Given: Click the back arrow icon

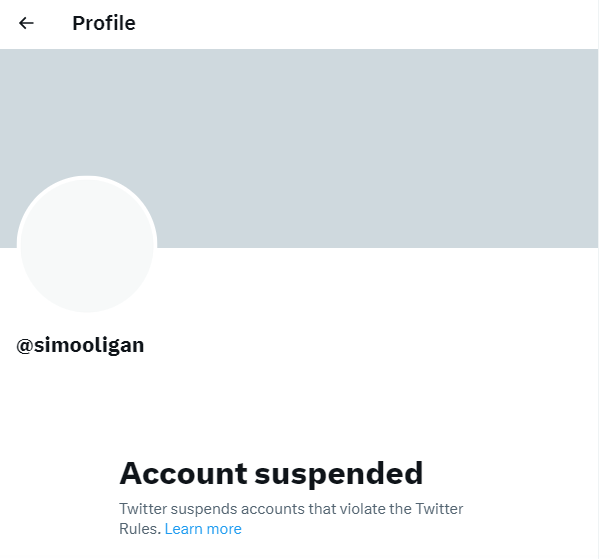Looking at the screenshot, I should [27, 23].
